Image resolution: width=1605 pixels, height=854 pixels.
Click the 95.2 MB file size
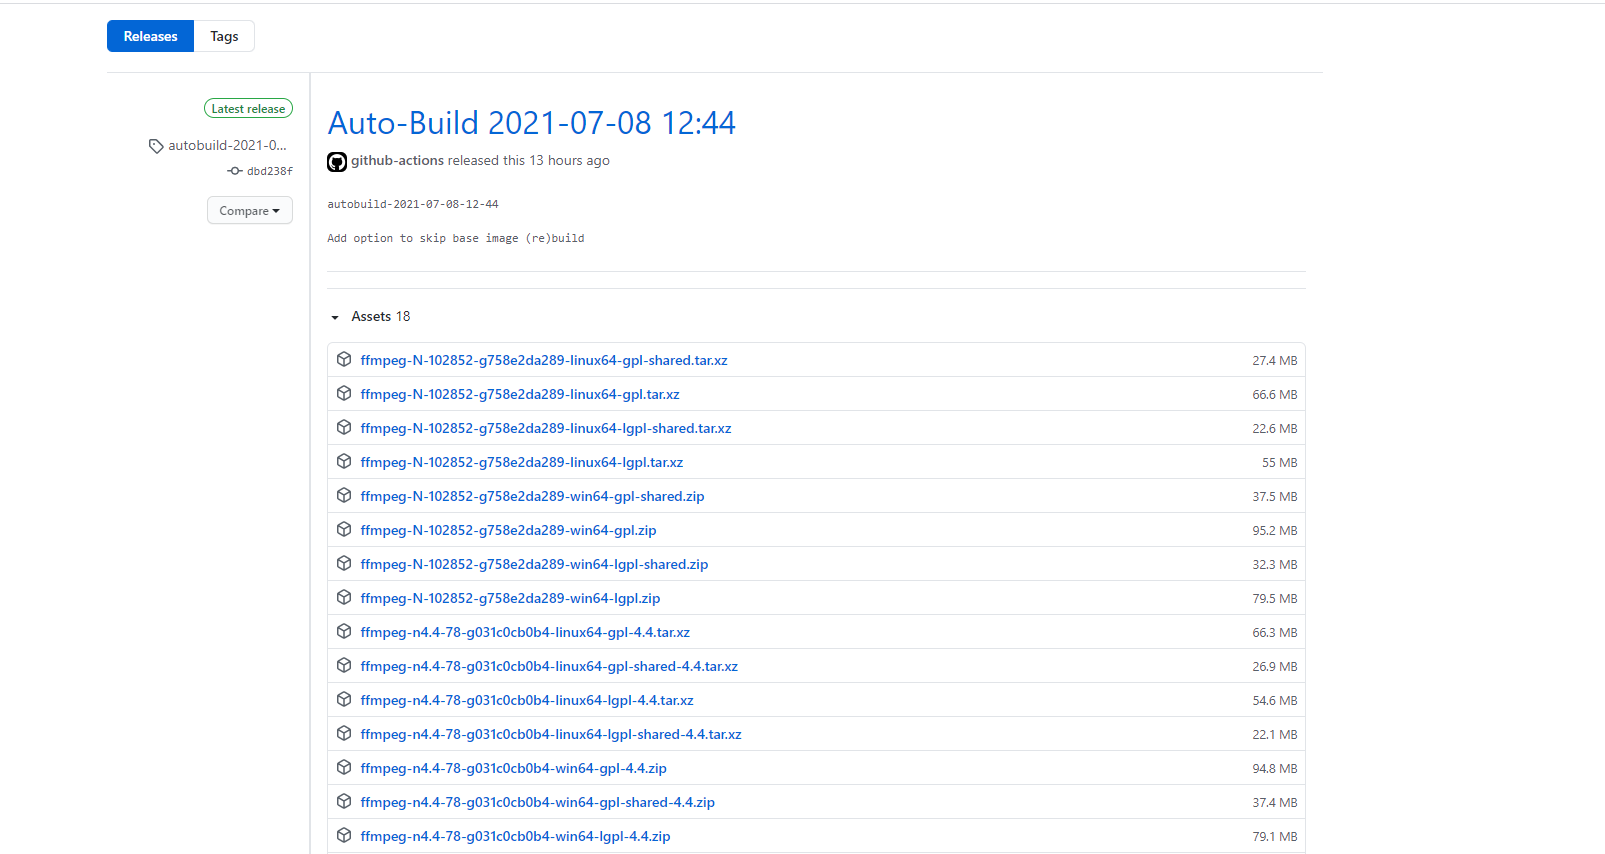pyautogui.click(x=1275, y=531)
